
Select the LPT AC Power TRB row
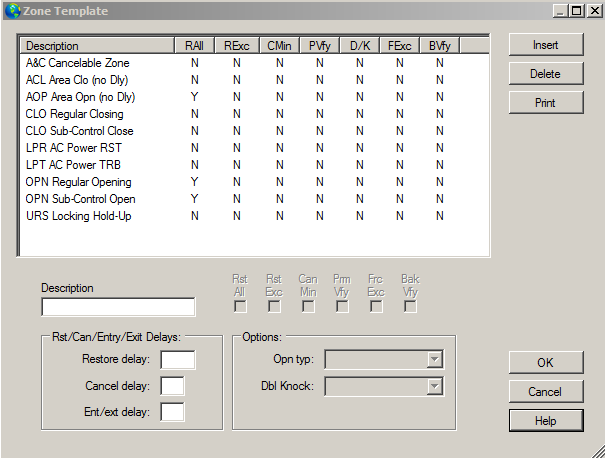255,165
